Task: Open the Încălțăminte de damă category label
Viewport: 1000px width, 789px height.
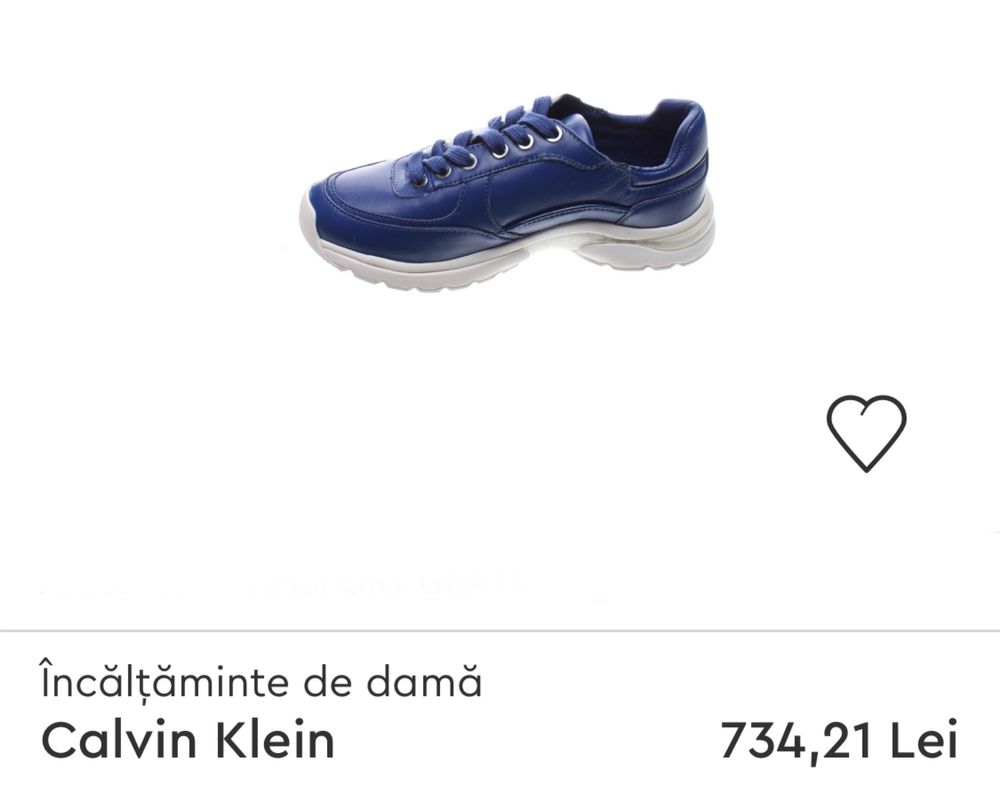Action: (261, 681)
